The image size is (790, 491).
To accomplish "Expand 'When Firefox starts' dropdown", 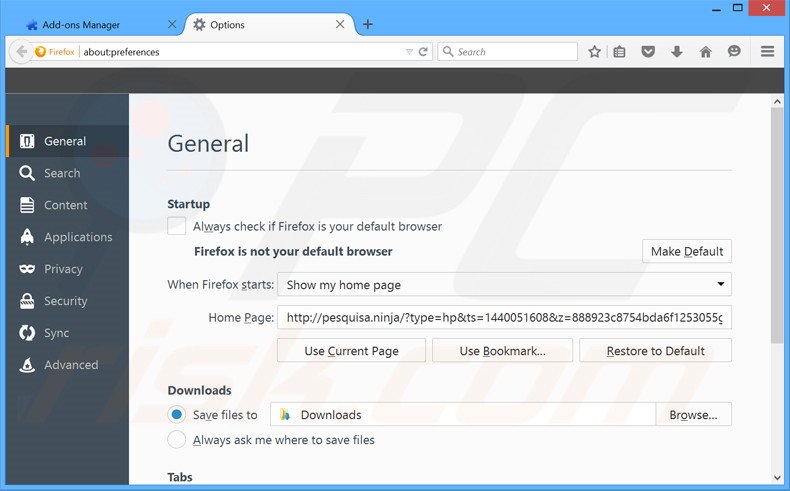I will [x=504, y=285].
